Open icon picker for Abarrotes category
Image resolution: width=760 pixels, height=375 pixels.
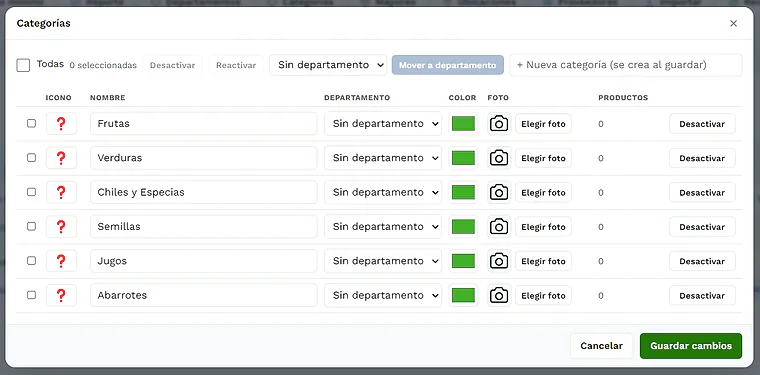61,296
